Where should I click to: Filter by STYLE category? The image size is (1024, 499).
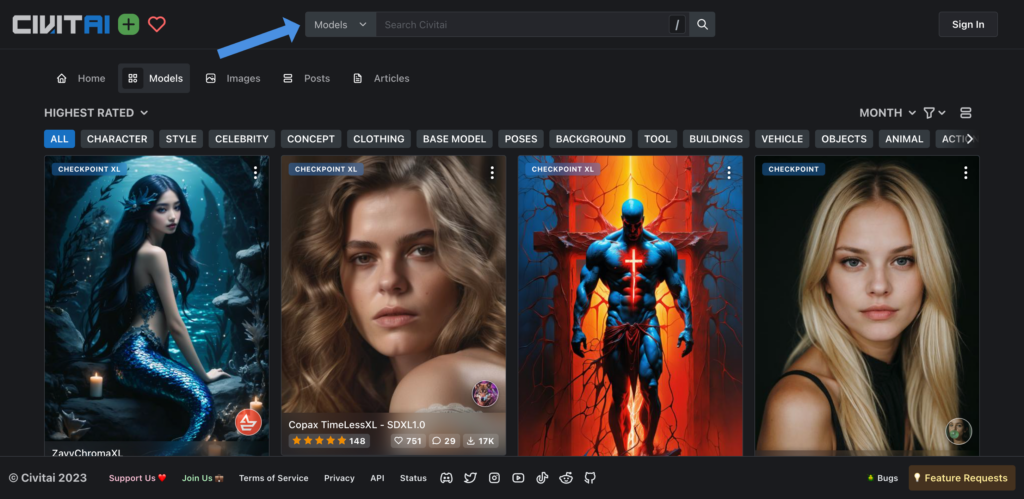click(181, 139)
